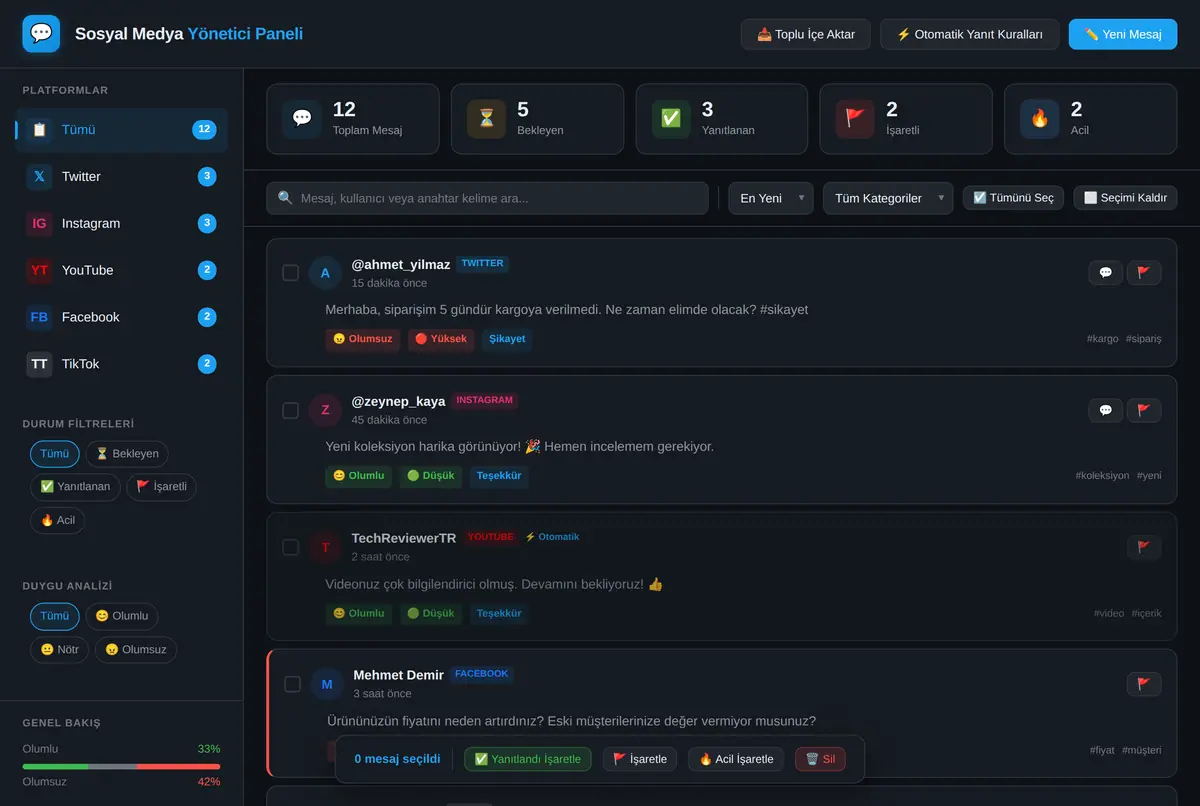
Task: Open the Instagram platform filter
Action: point(121,224)
